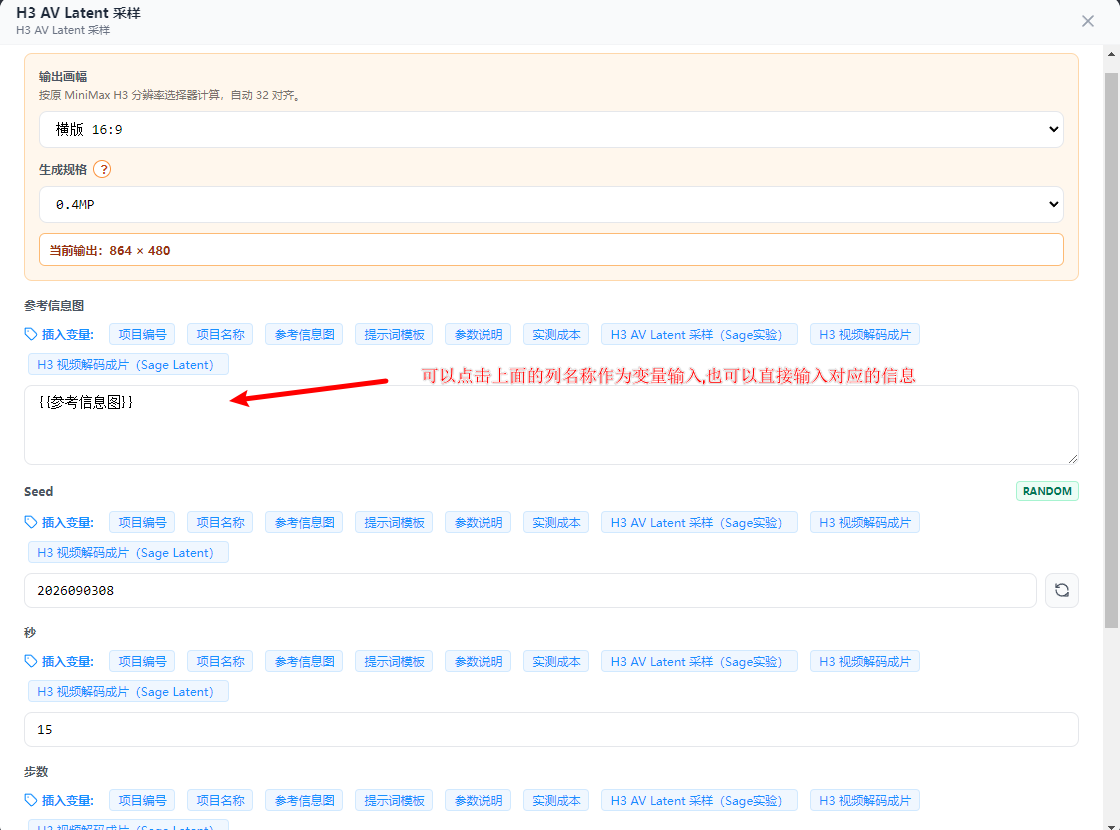This screenshot has height=830, width=1120.
Task: Insert 实测成本 variable in 秒 section
Action: (556, 661)
